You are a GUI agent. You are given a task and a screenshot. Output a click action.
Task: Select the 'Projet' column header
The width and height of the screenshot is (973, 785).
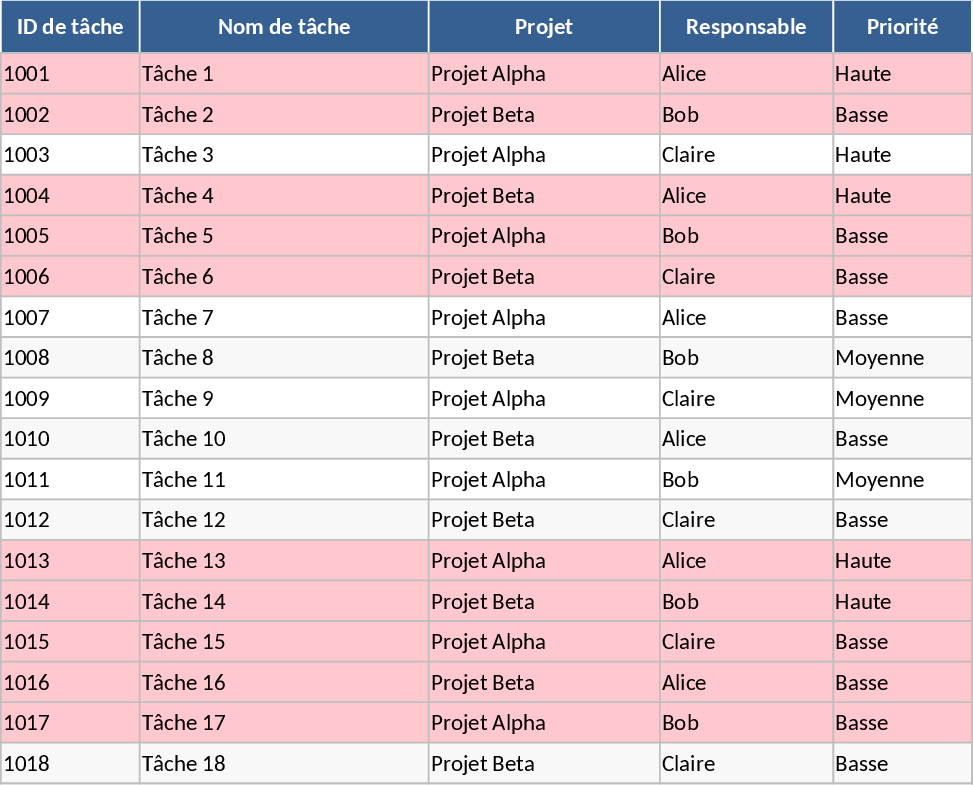point(544,27)
